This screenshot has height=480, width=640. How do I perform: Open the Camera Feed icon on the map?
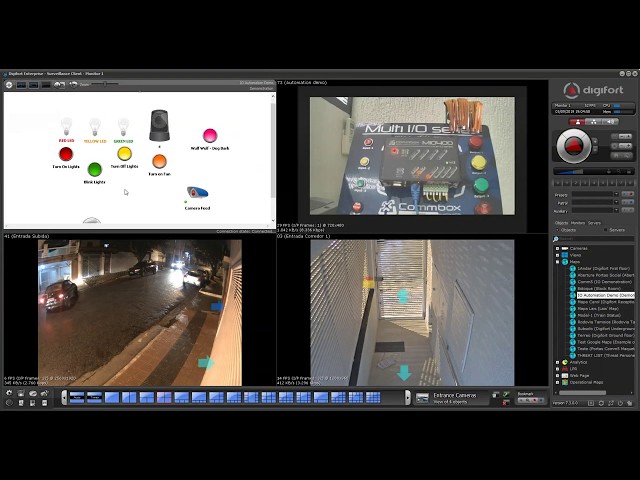click(x=197, y=192)
